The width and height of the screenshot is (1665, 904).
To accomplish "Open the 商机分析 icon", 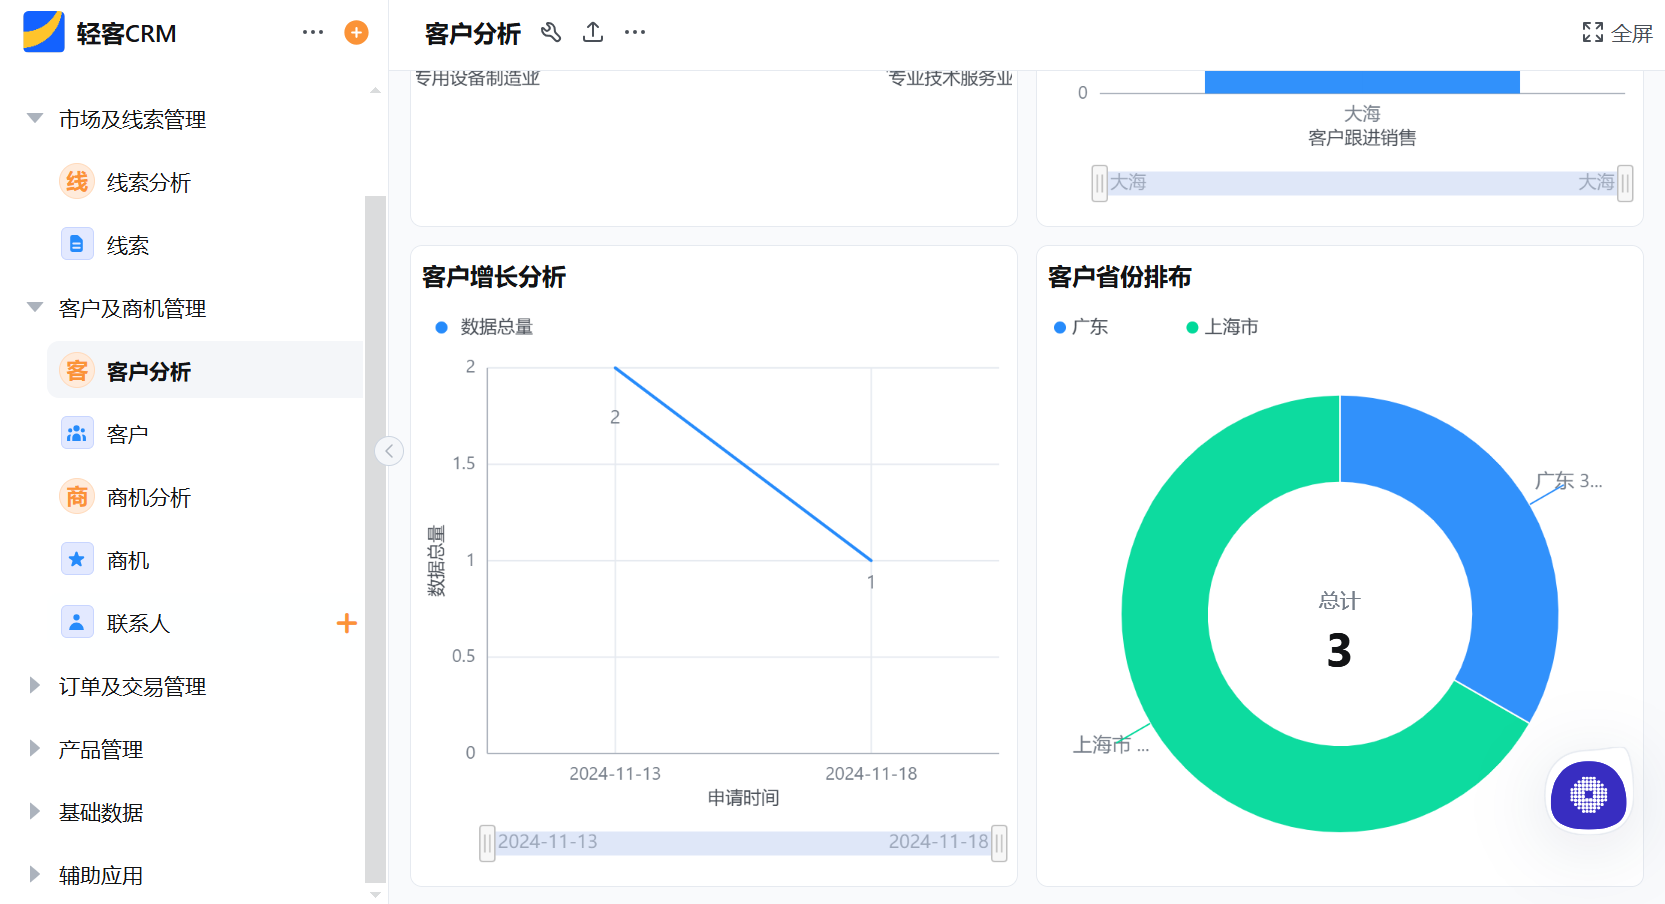I will point(76,496).
